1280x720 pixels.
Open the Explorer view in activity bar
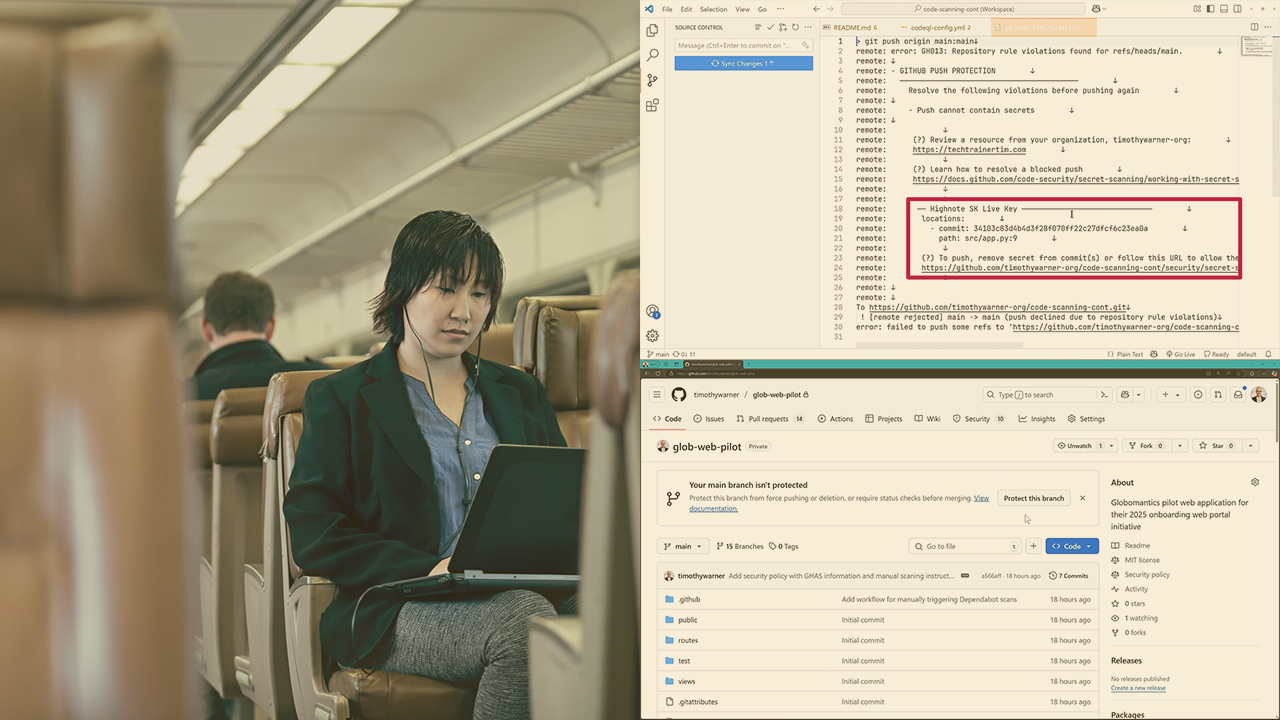coord(652,30)
